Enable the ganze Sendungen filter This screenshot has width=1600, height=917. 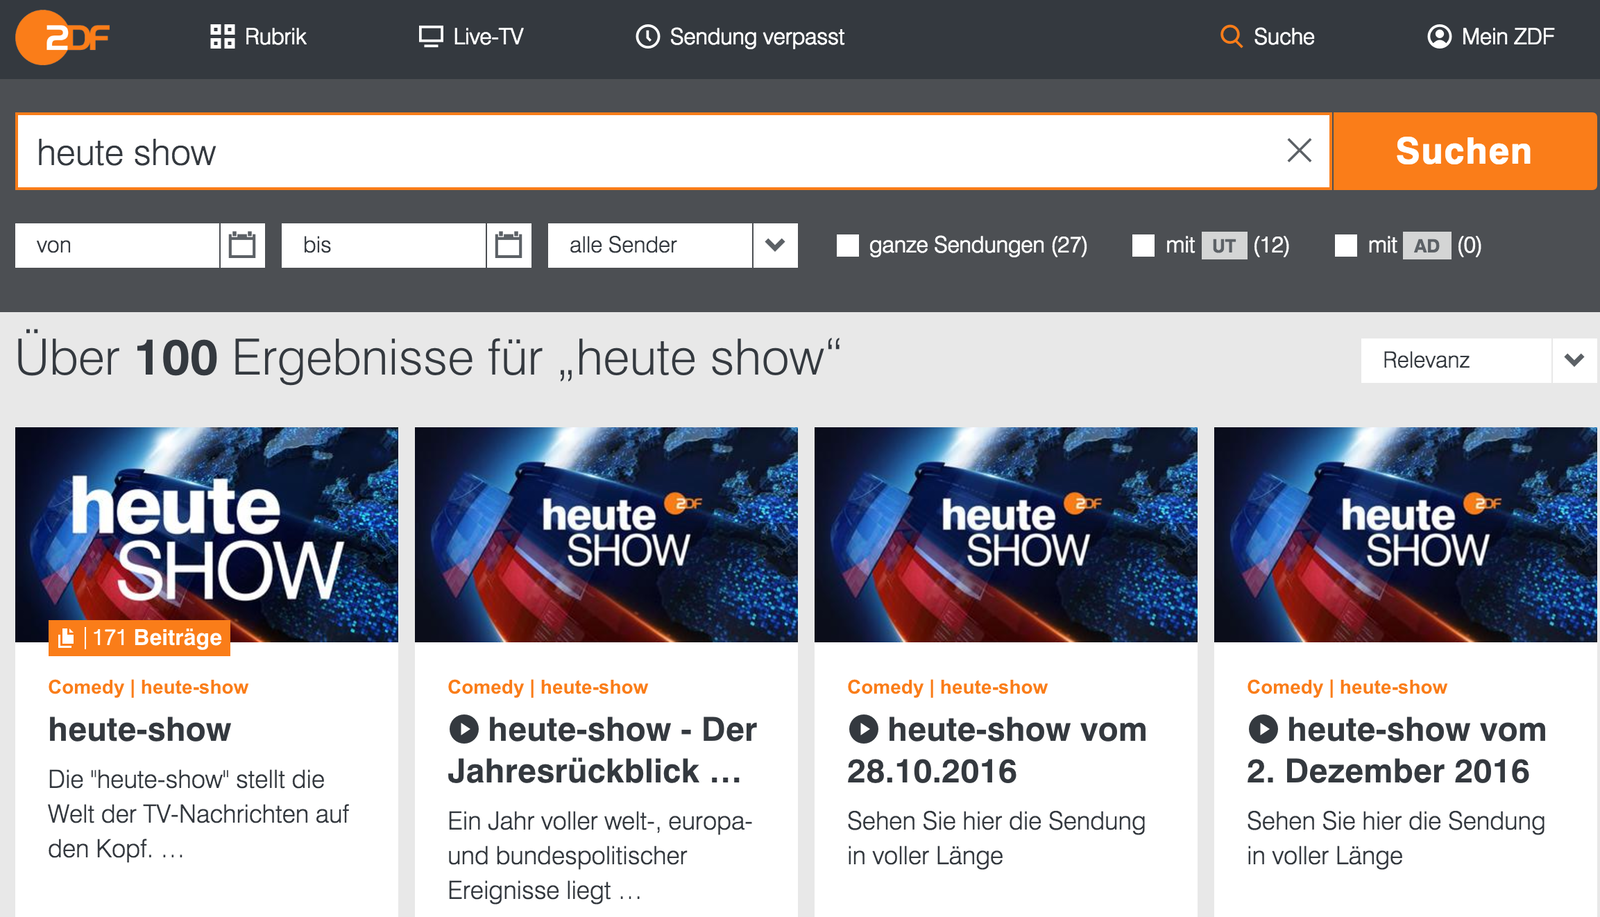(x=848, y=246)
